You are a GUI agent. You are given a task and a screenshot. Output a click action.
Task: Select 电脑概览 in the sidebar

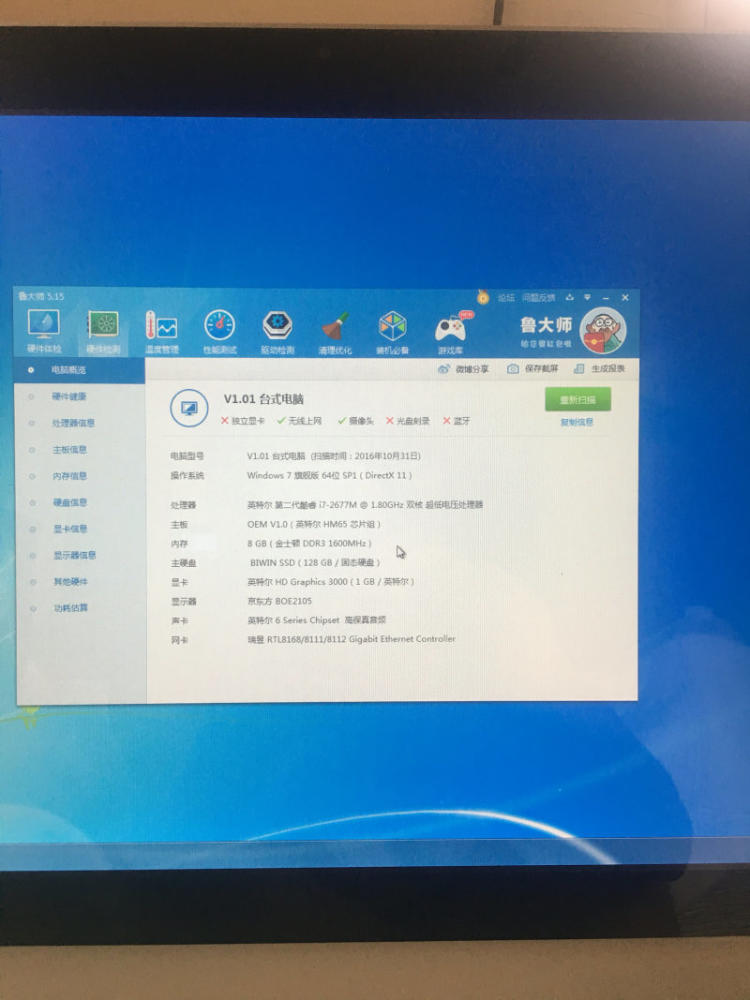79,370
